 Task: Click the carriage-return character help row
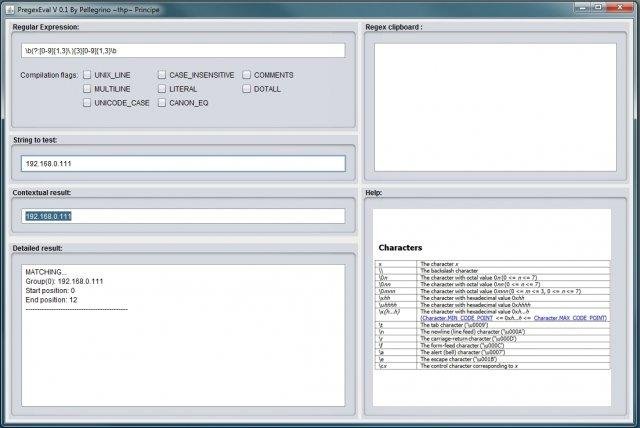tap(492, 339)
